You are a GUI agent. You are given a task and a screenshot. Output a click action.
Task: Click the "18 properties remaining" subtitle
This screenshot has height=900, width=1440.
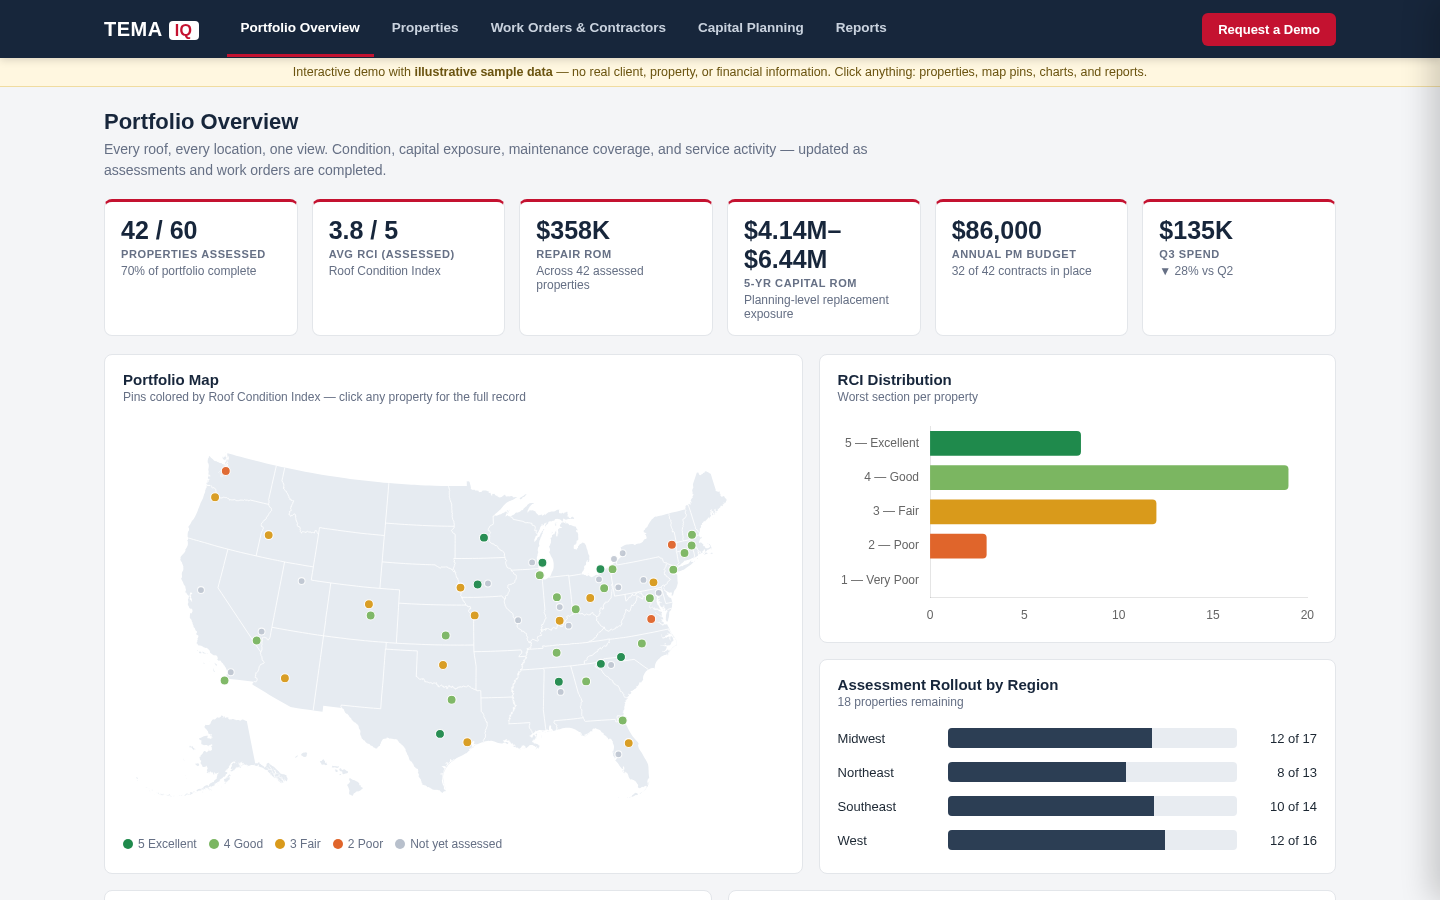click(901, 702)
